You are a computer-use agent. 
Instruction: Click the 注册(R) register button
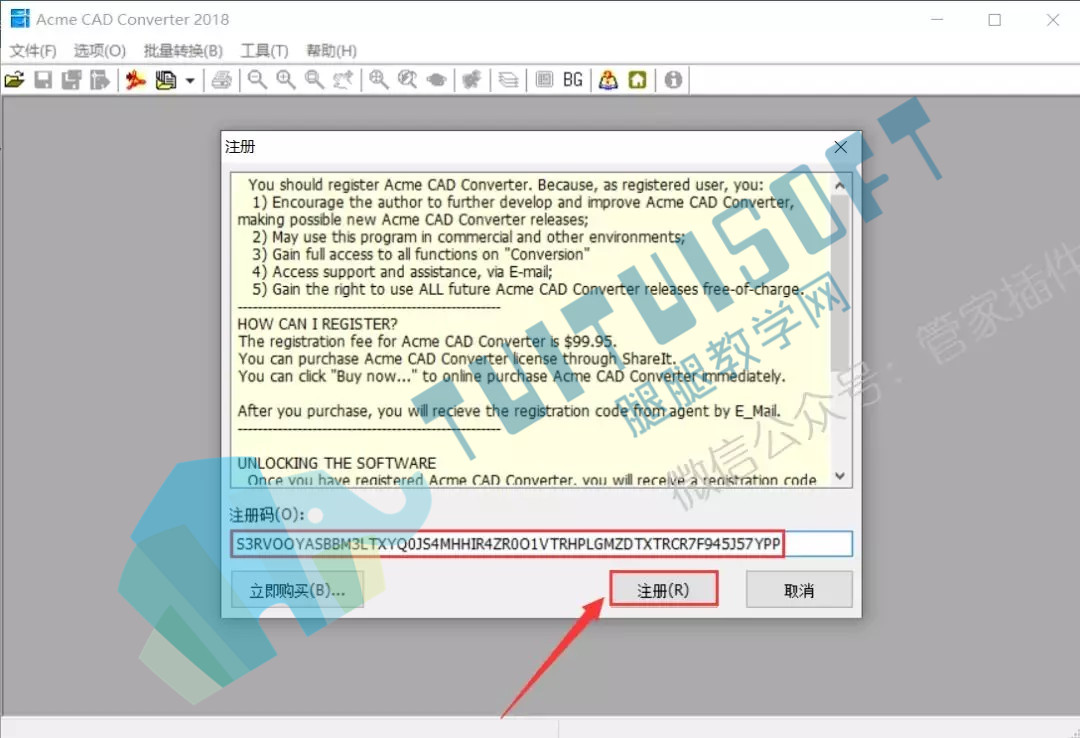663,590
